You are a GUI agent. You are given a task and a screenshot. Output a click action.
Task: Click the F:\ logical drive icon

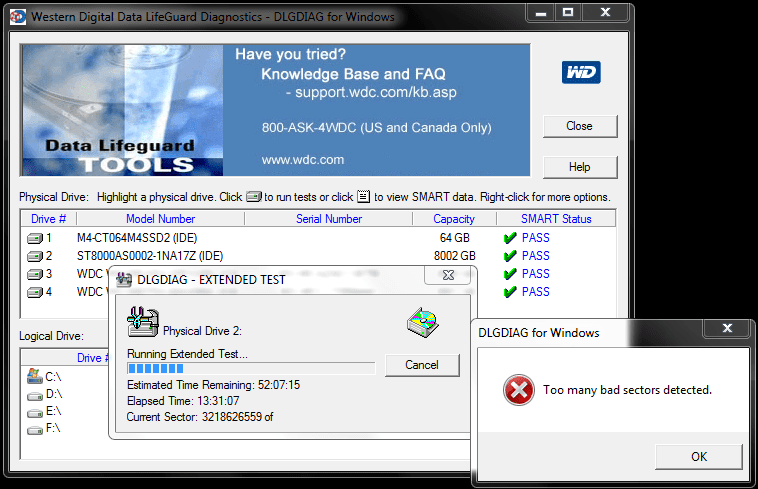(x=35, y=430)
